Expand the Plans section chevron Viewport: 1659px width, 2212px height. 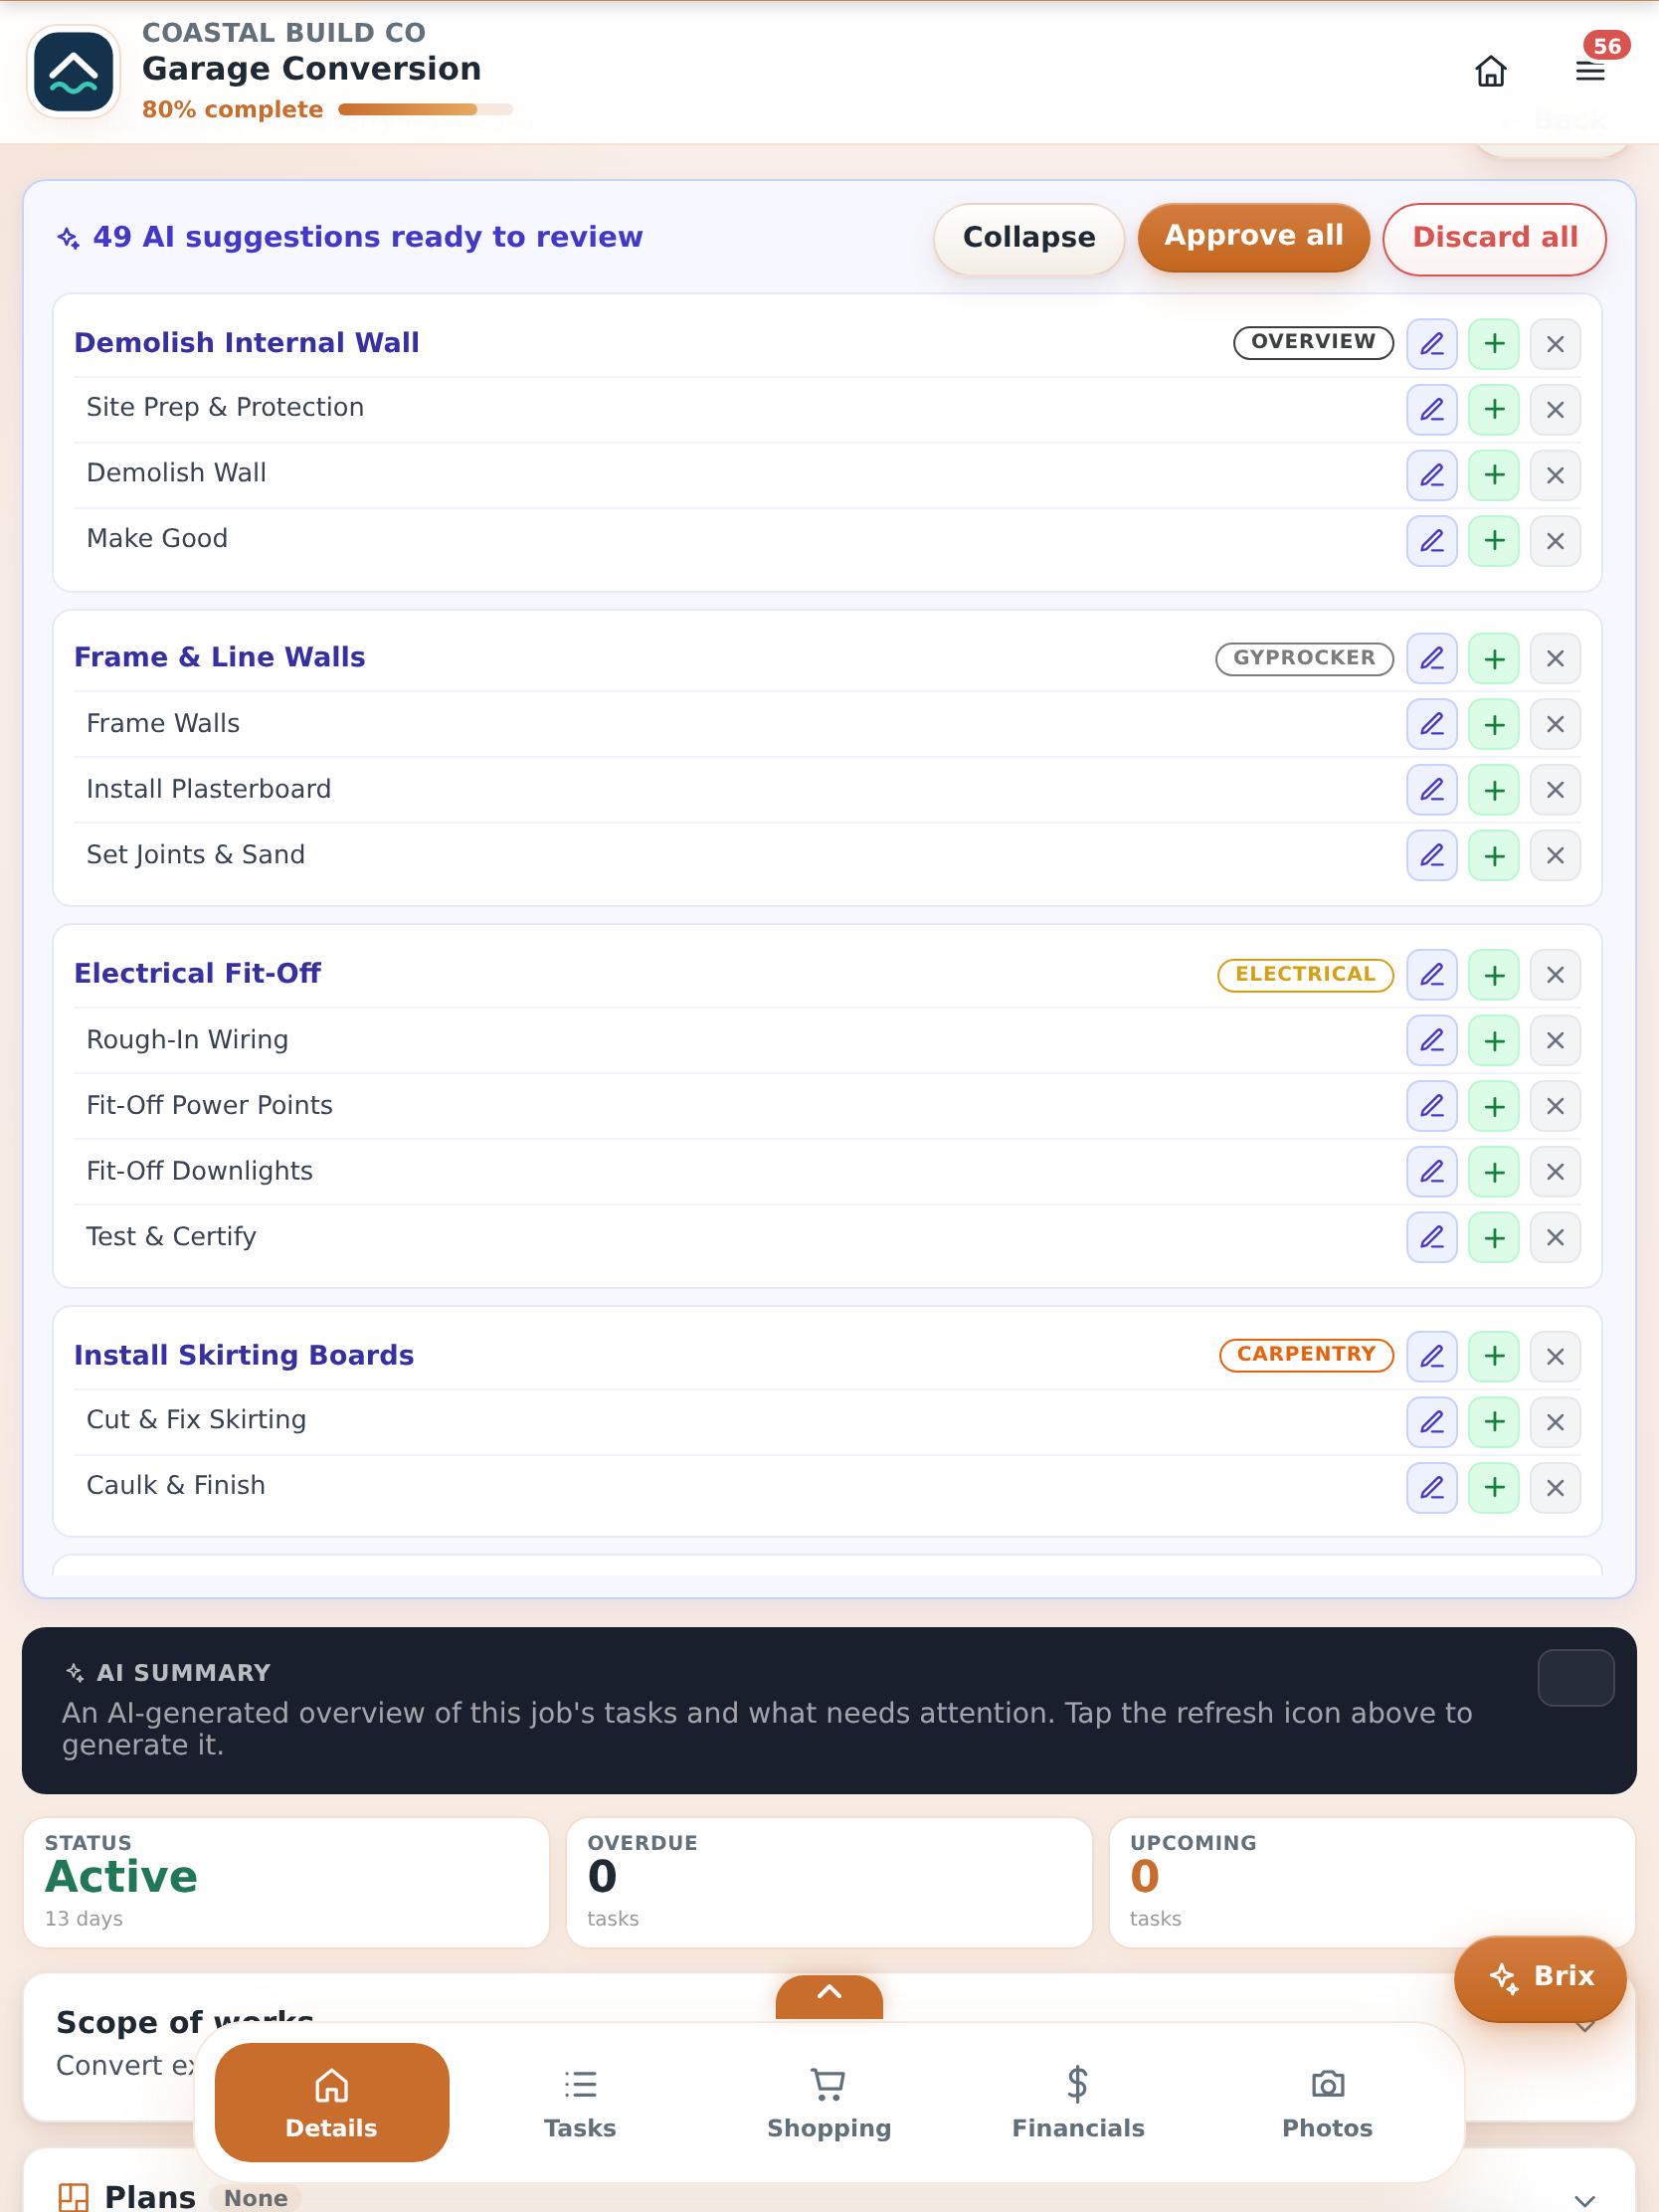pyautogui.click(x=1584, y=2200)
